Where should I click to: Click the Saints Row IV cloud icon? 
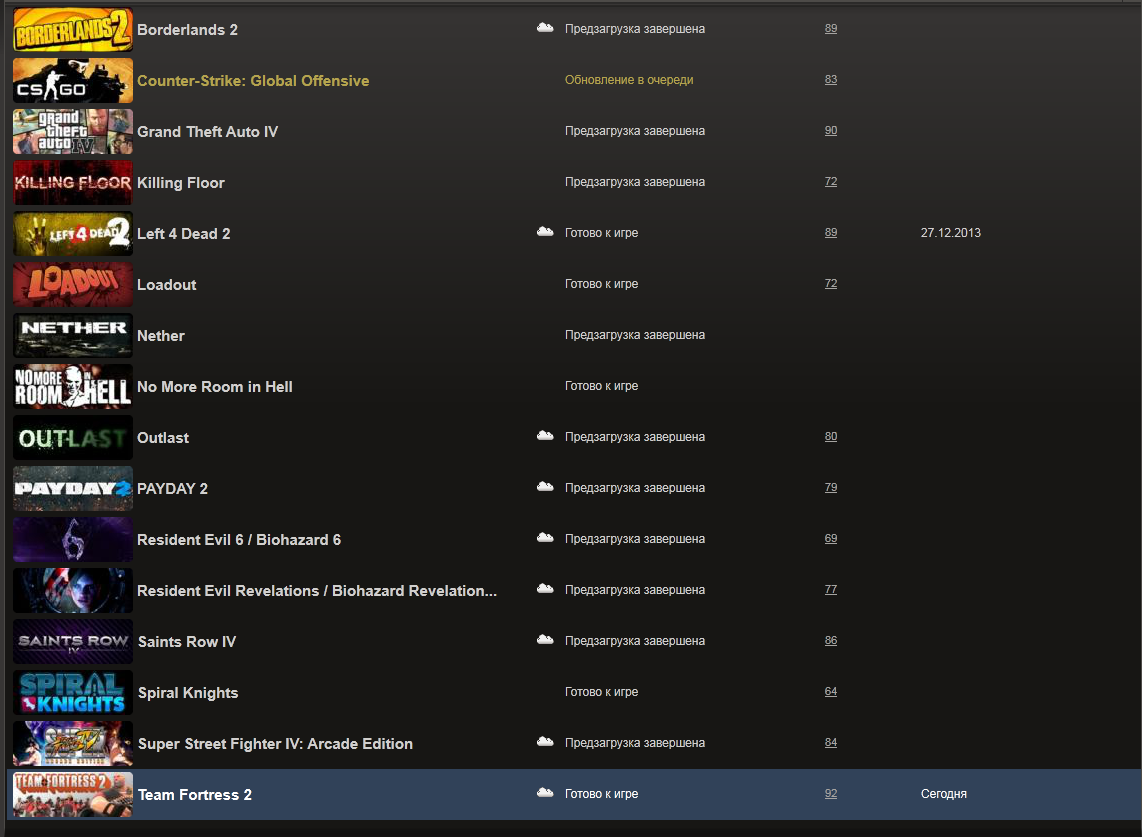pyautogui.click(x=545, y=640)
